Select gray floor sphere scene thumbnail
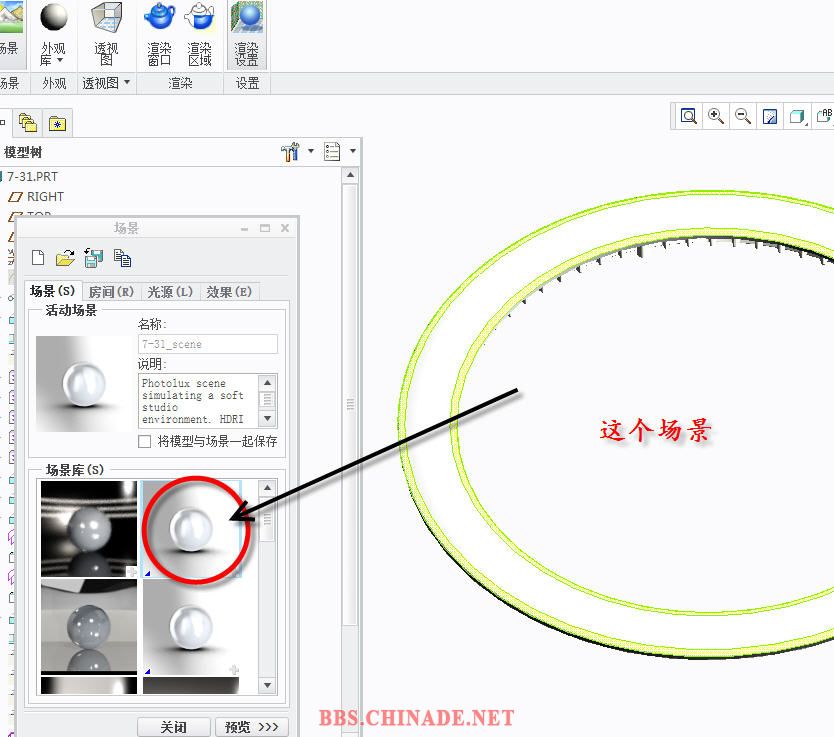This screenshot has height=737, width=834. tap(89, 626)
